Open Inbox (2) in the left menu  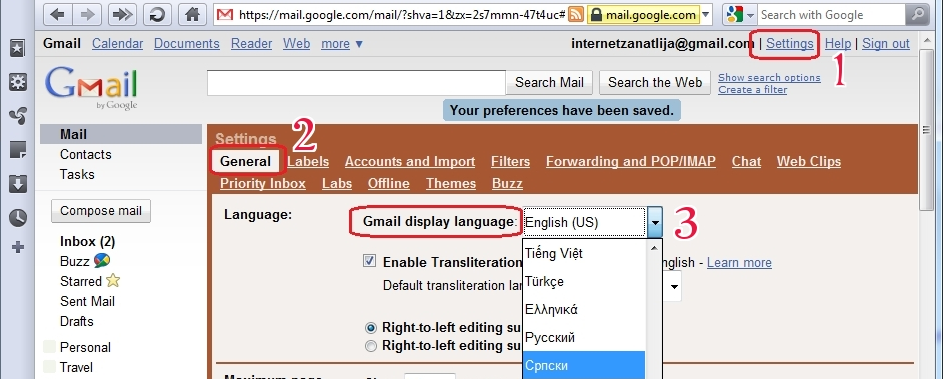(87, 241)
